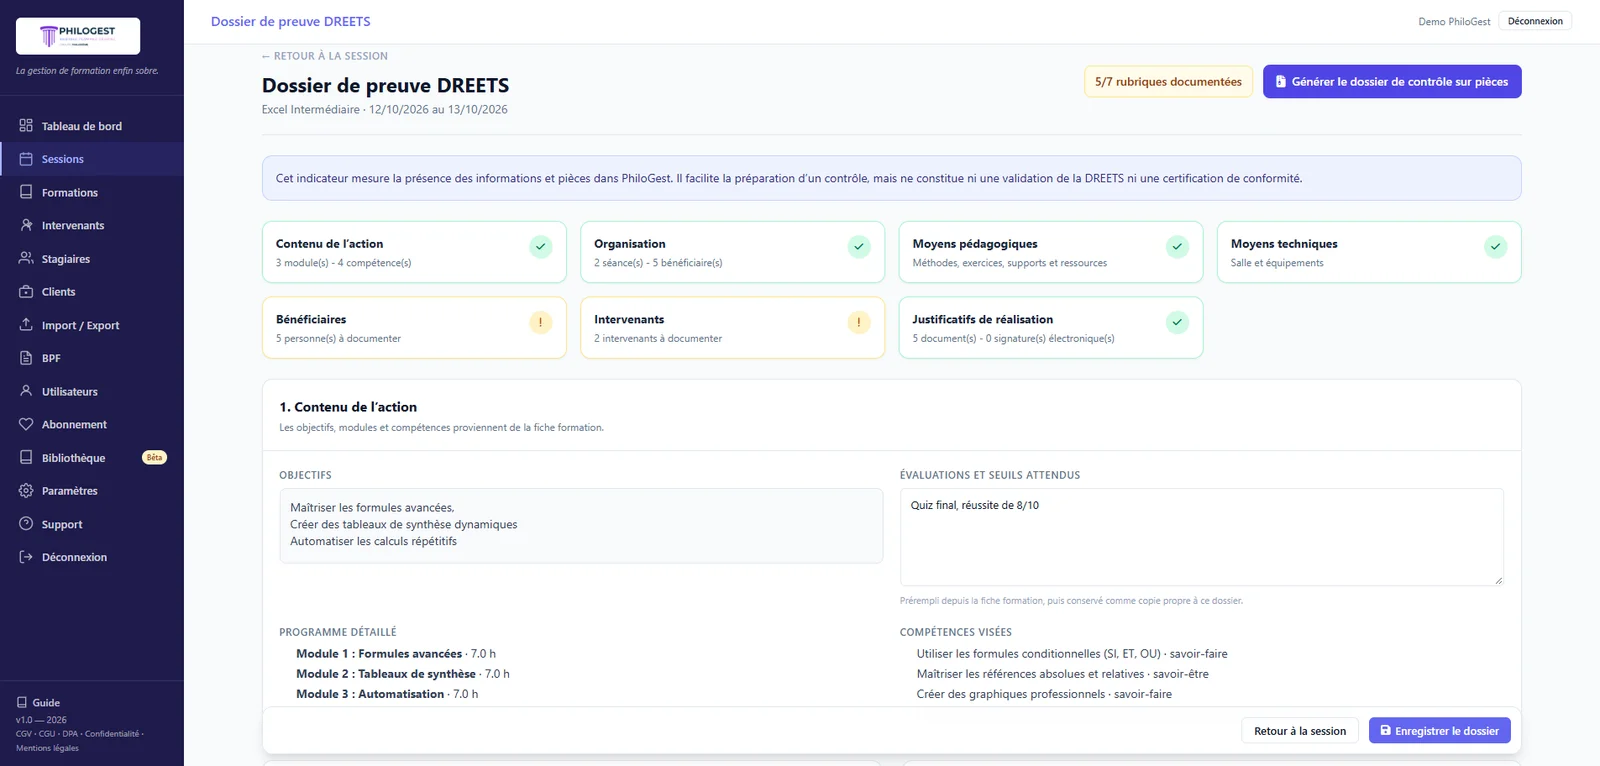
Task: Select the Moyens pédagogiques rubric card
Action: [x=1051, y=252]
